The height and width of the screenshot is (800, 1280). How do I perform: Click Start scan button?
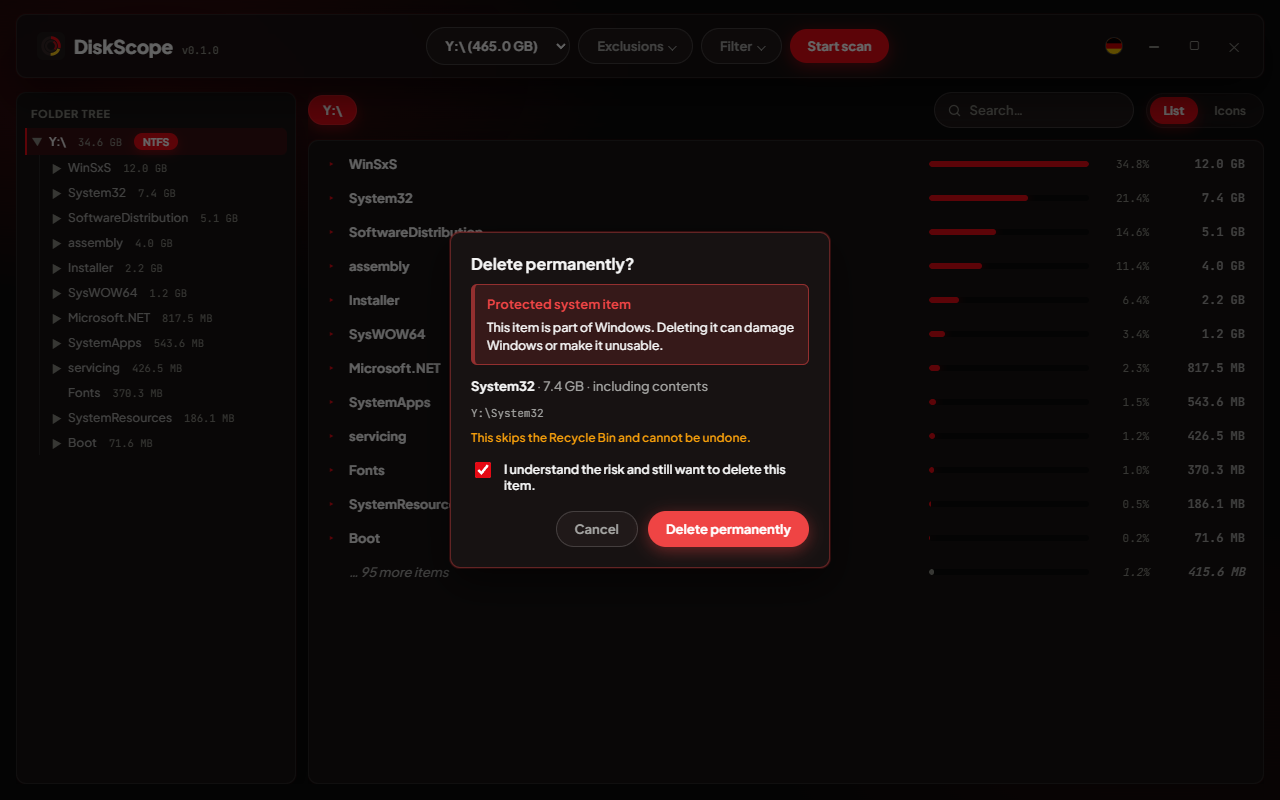point(839,46)
